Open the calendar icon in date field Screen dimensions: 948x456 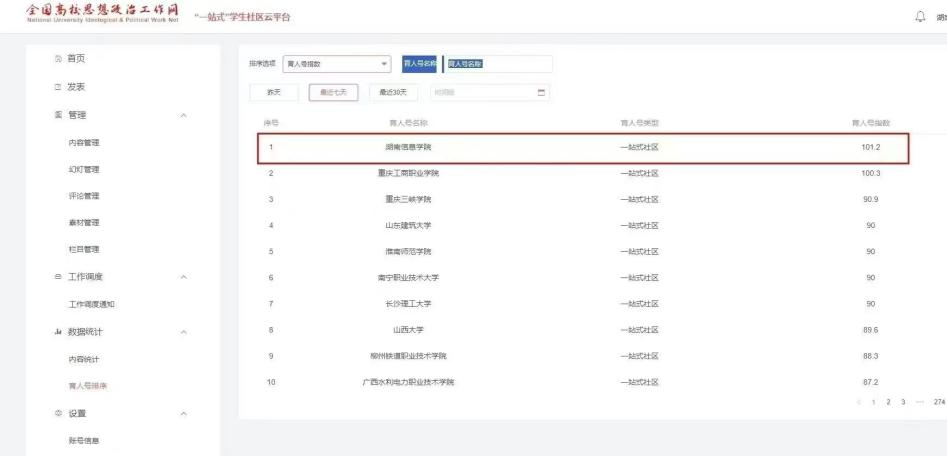pyautogui.click(x=542, y=93)
